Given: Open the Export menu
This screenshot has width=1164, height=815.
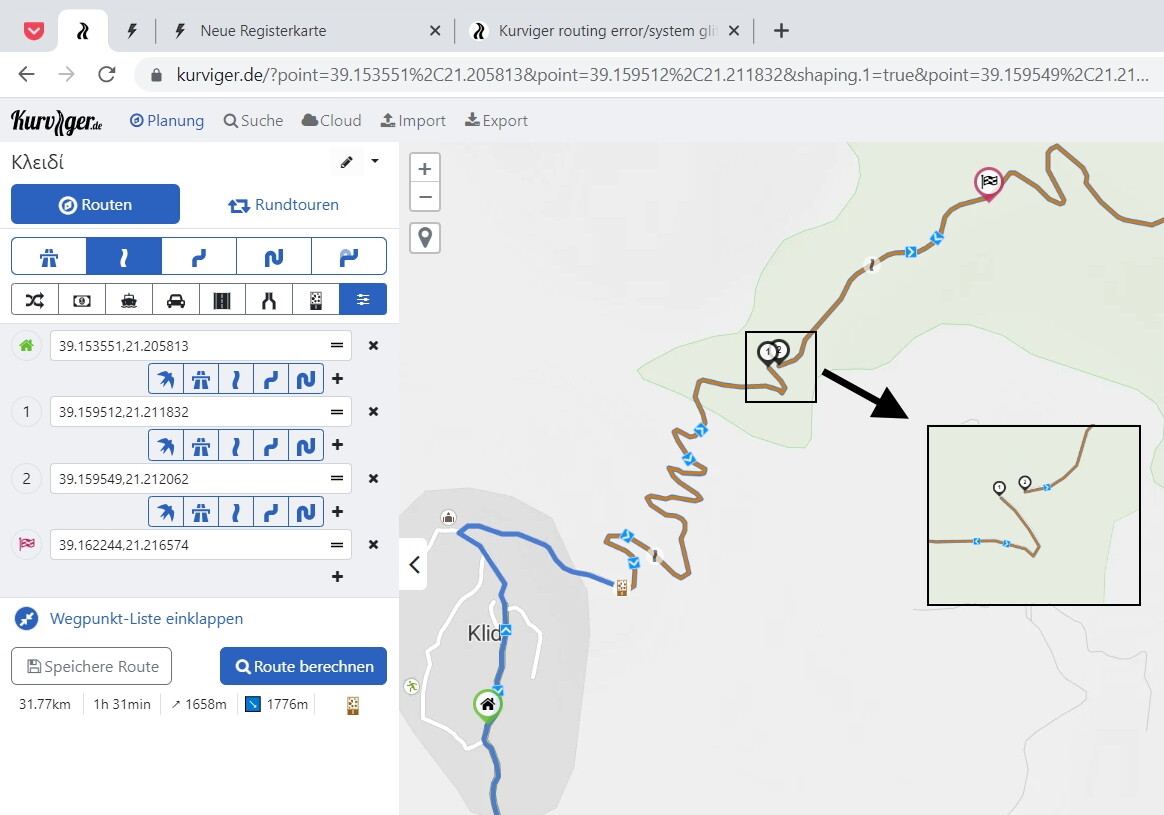Looking at the screenshot, I should (x=496, y=121).
